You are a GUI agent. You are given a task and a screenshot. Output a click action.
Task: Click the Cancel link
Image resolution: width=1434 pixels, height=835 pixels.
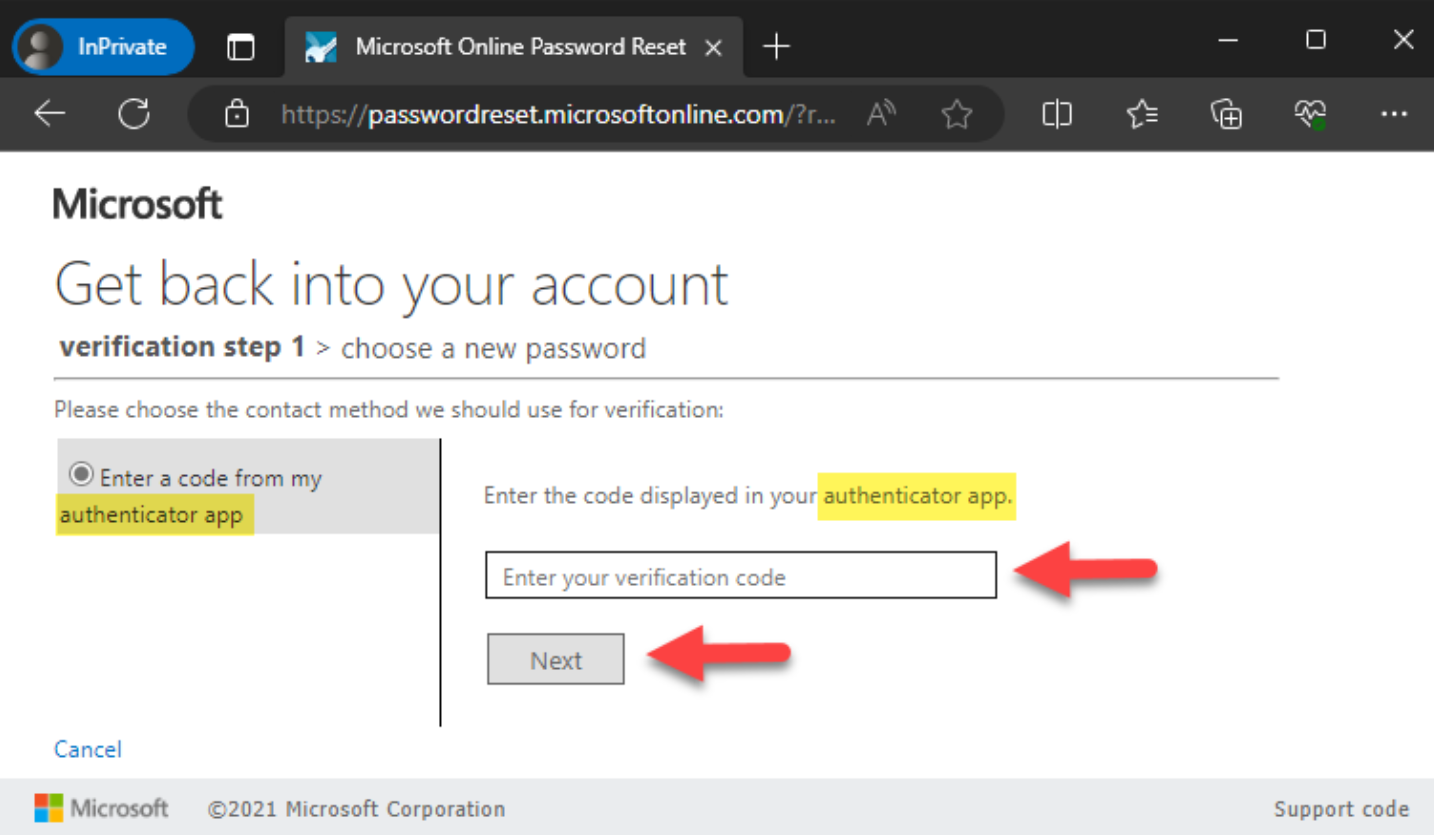click(x=88, y=749)
